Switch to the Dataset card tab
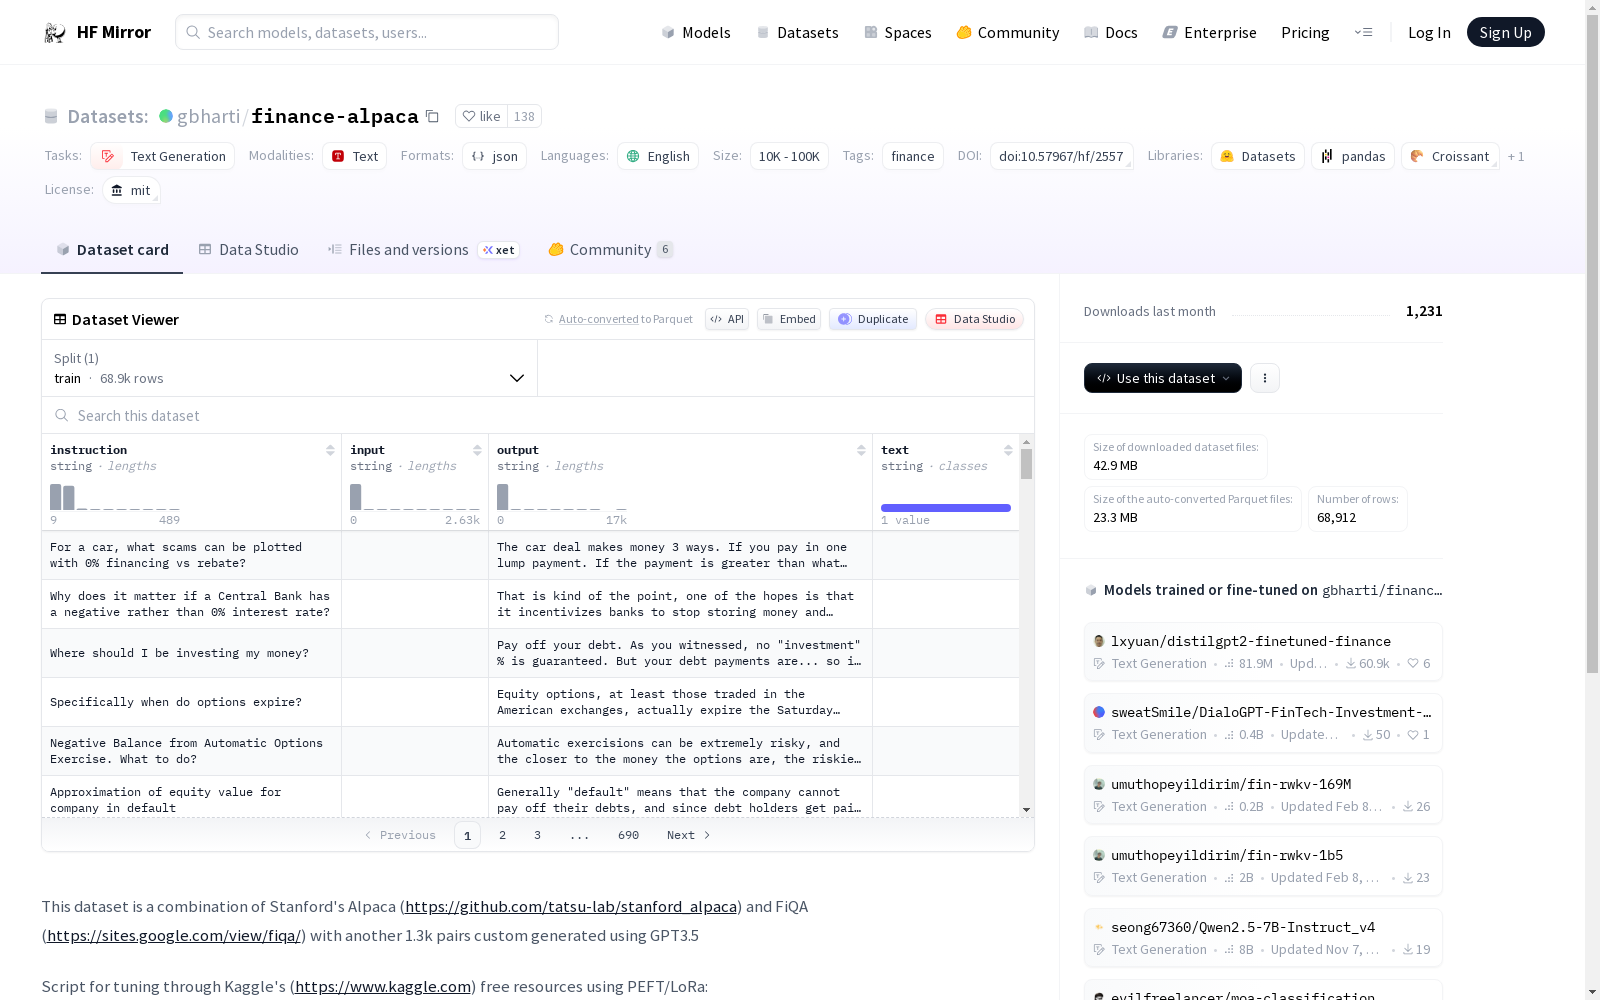Screen dimensions: 1600x1000 click(112, 250)
